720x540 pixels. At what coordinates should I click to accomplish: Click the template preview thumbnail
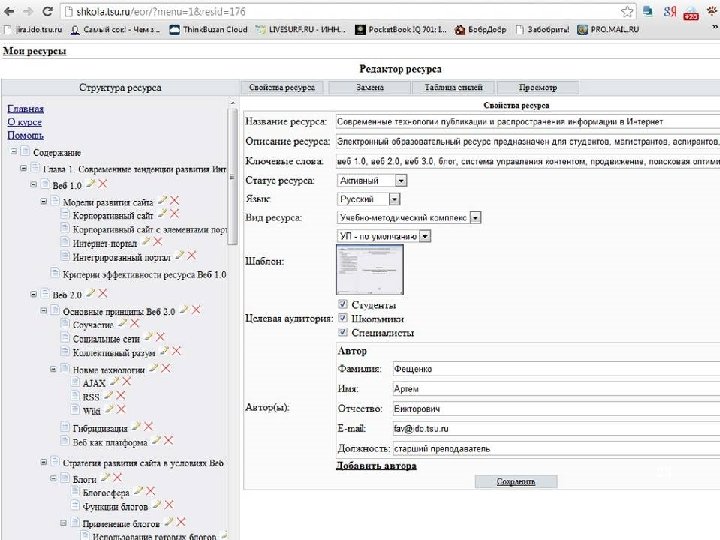pos(370,269)
